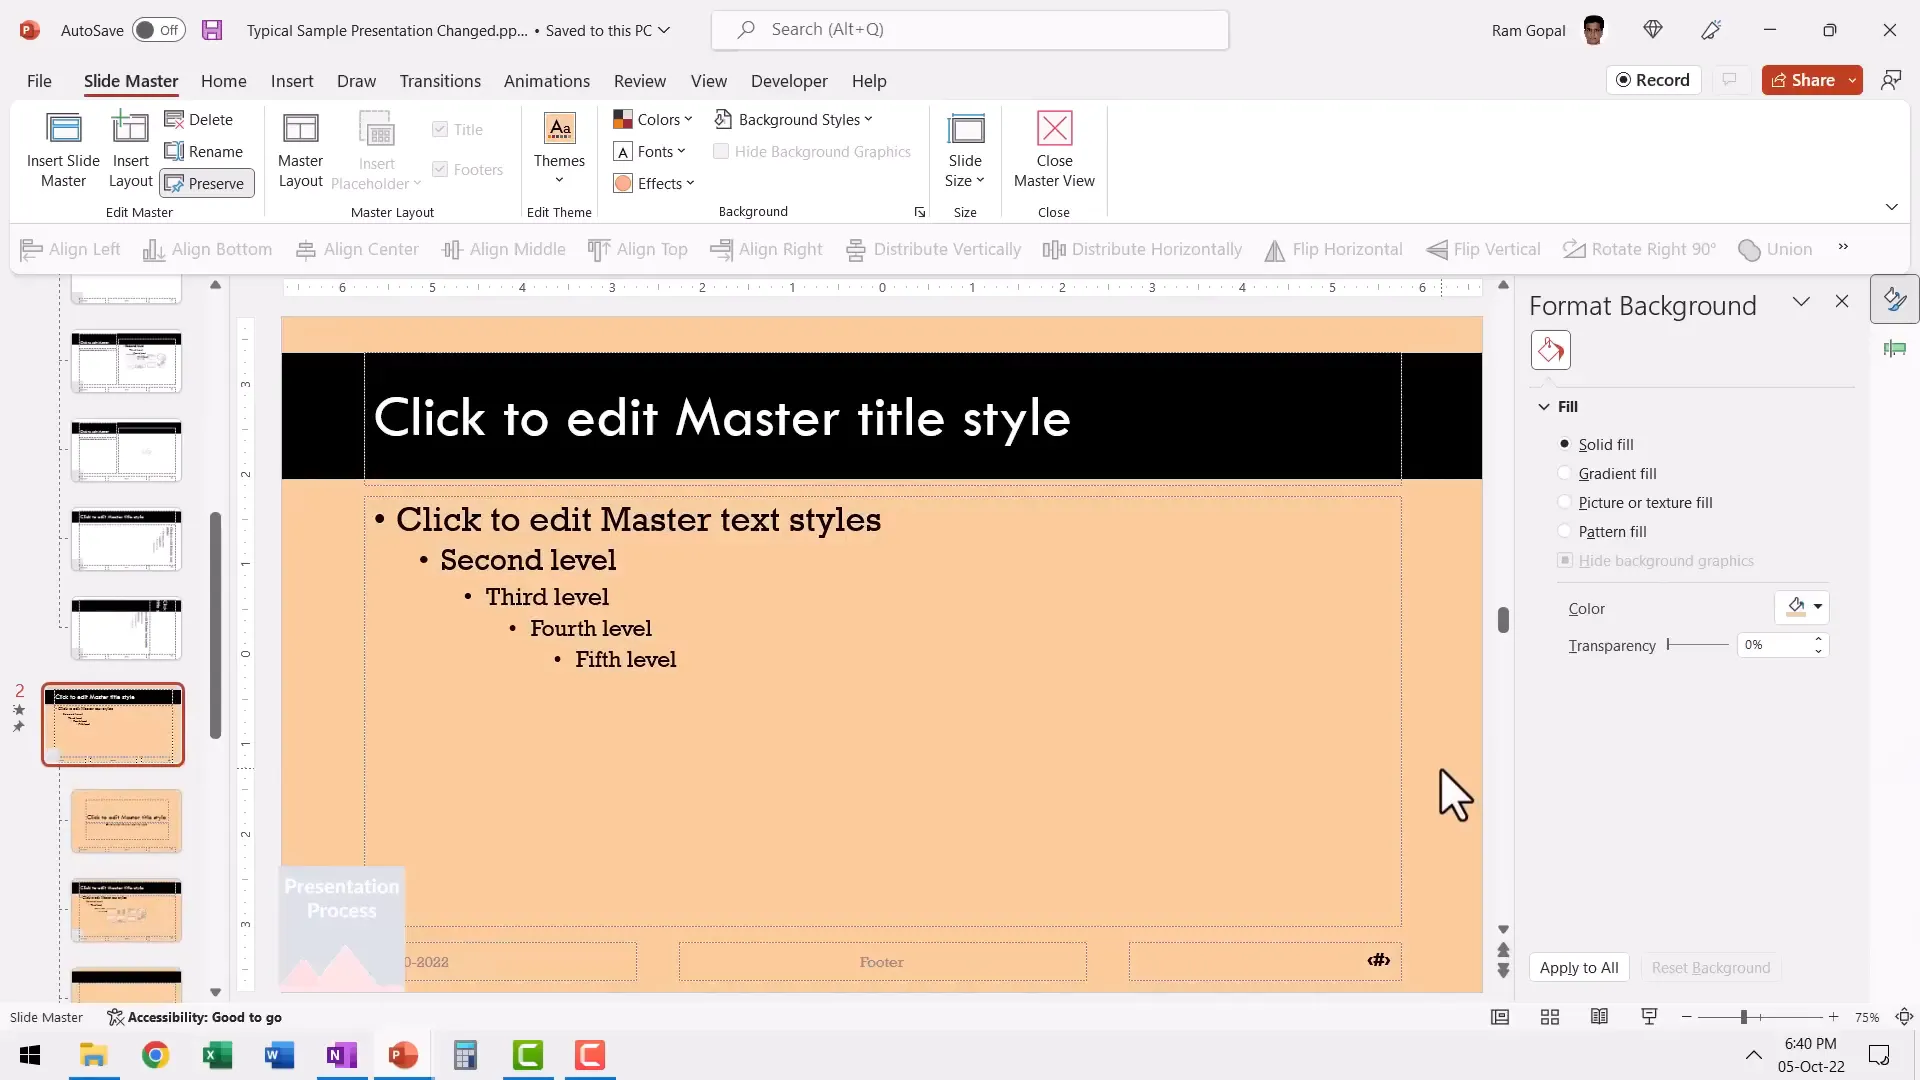The width and height of the screenshot is (1920, 1080).
Task: Click the Transparency slider
Action: pos(1697,645)
